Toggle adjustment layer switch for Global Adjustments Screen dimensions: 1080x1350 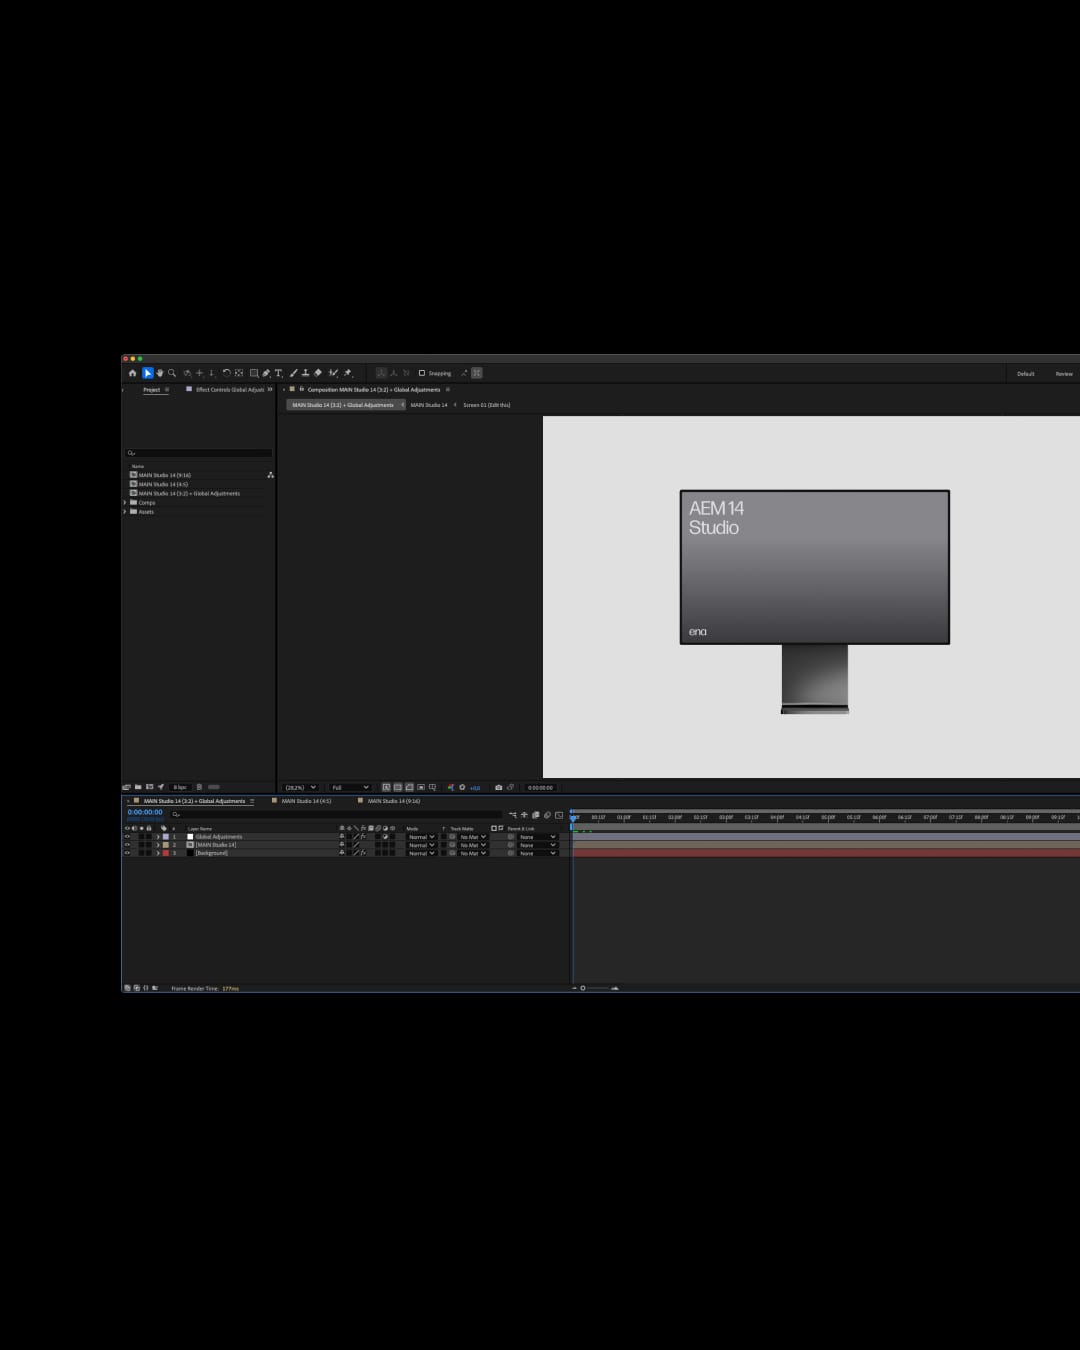[x=385, y=837]
